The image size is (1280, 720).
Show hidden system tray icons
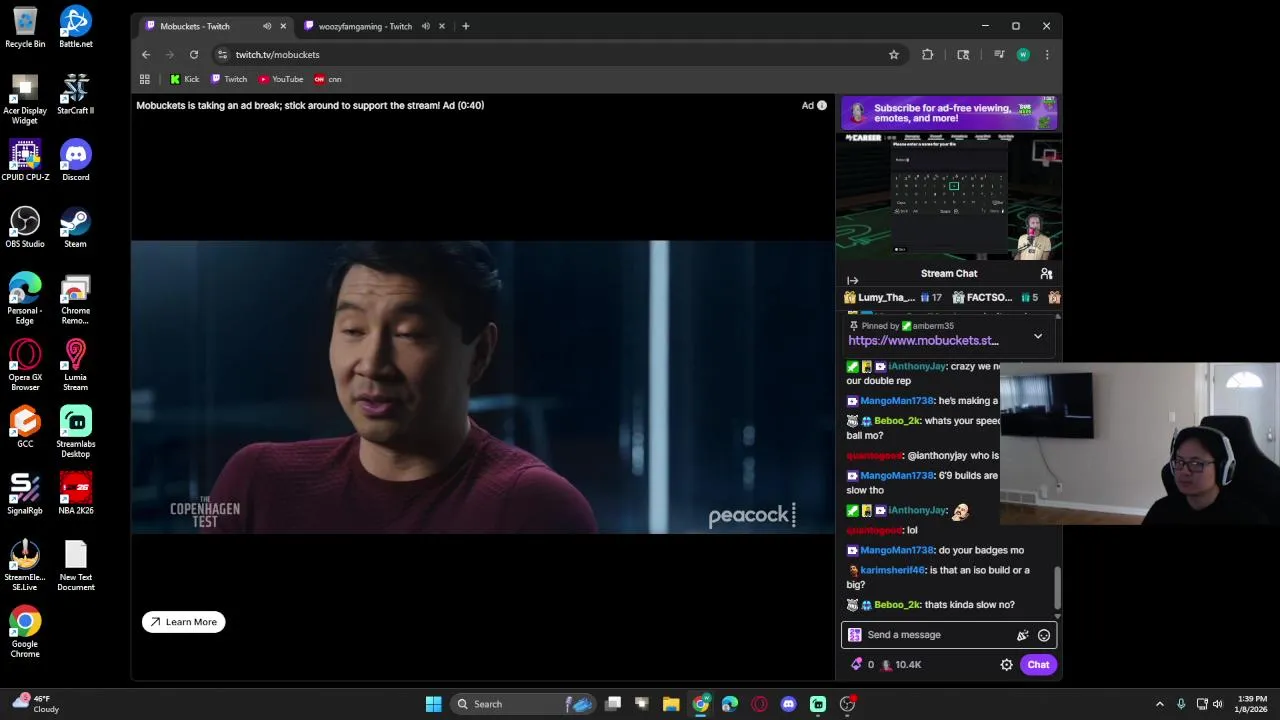(x=1160, y=704)
